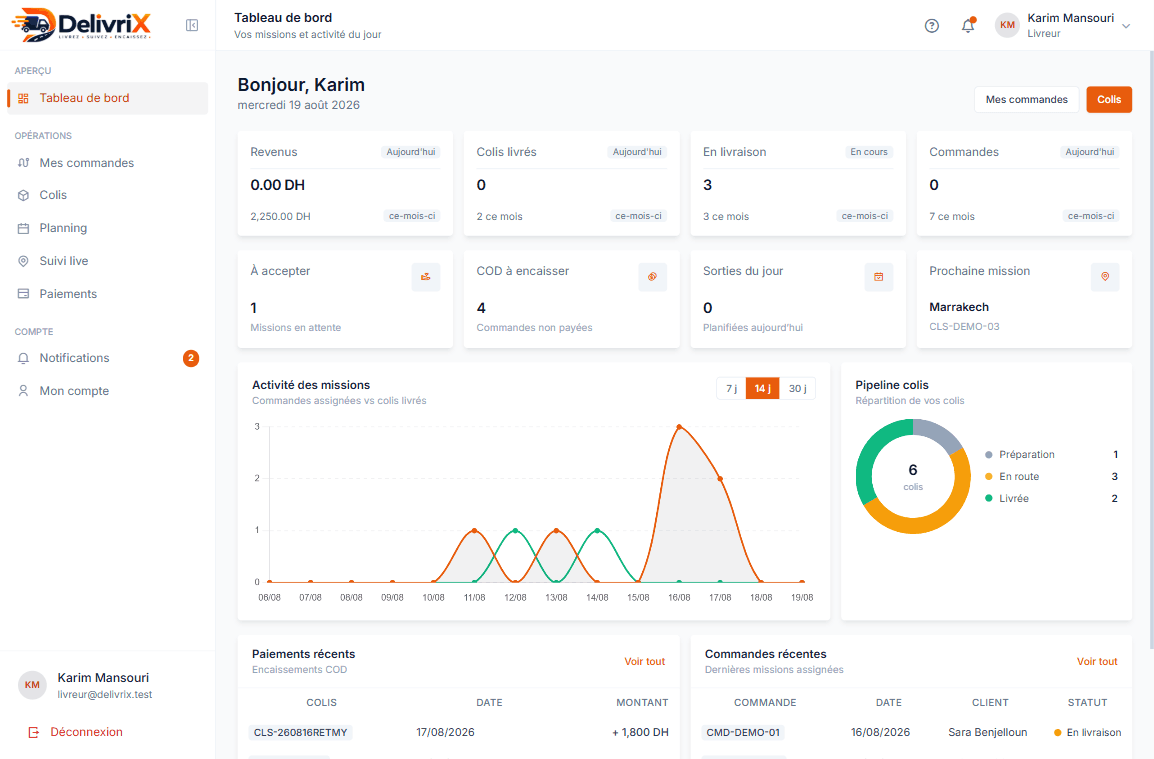Click the Sara Benjelloun client cell
Screen dimensions: 1154x759
pos(988,732)
